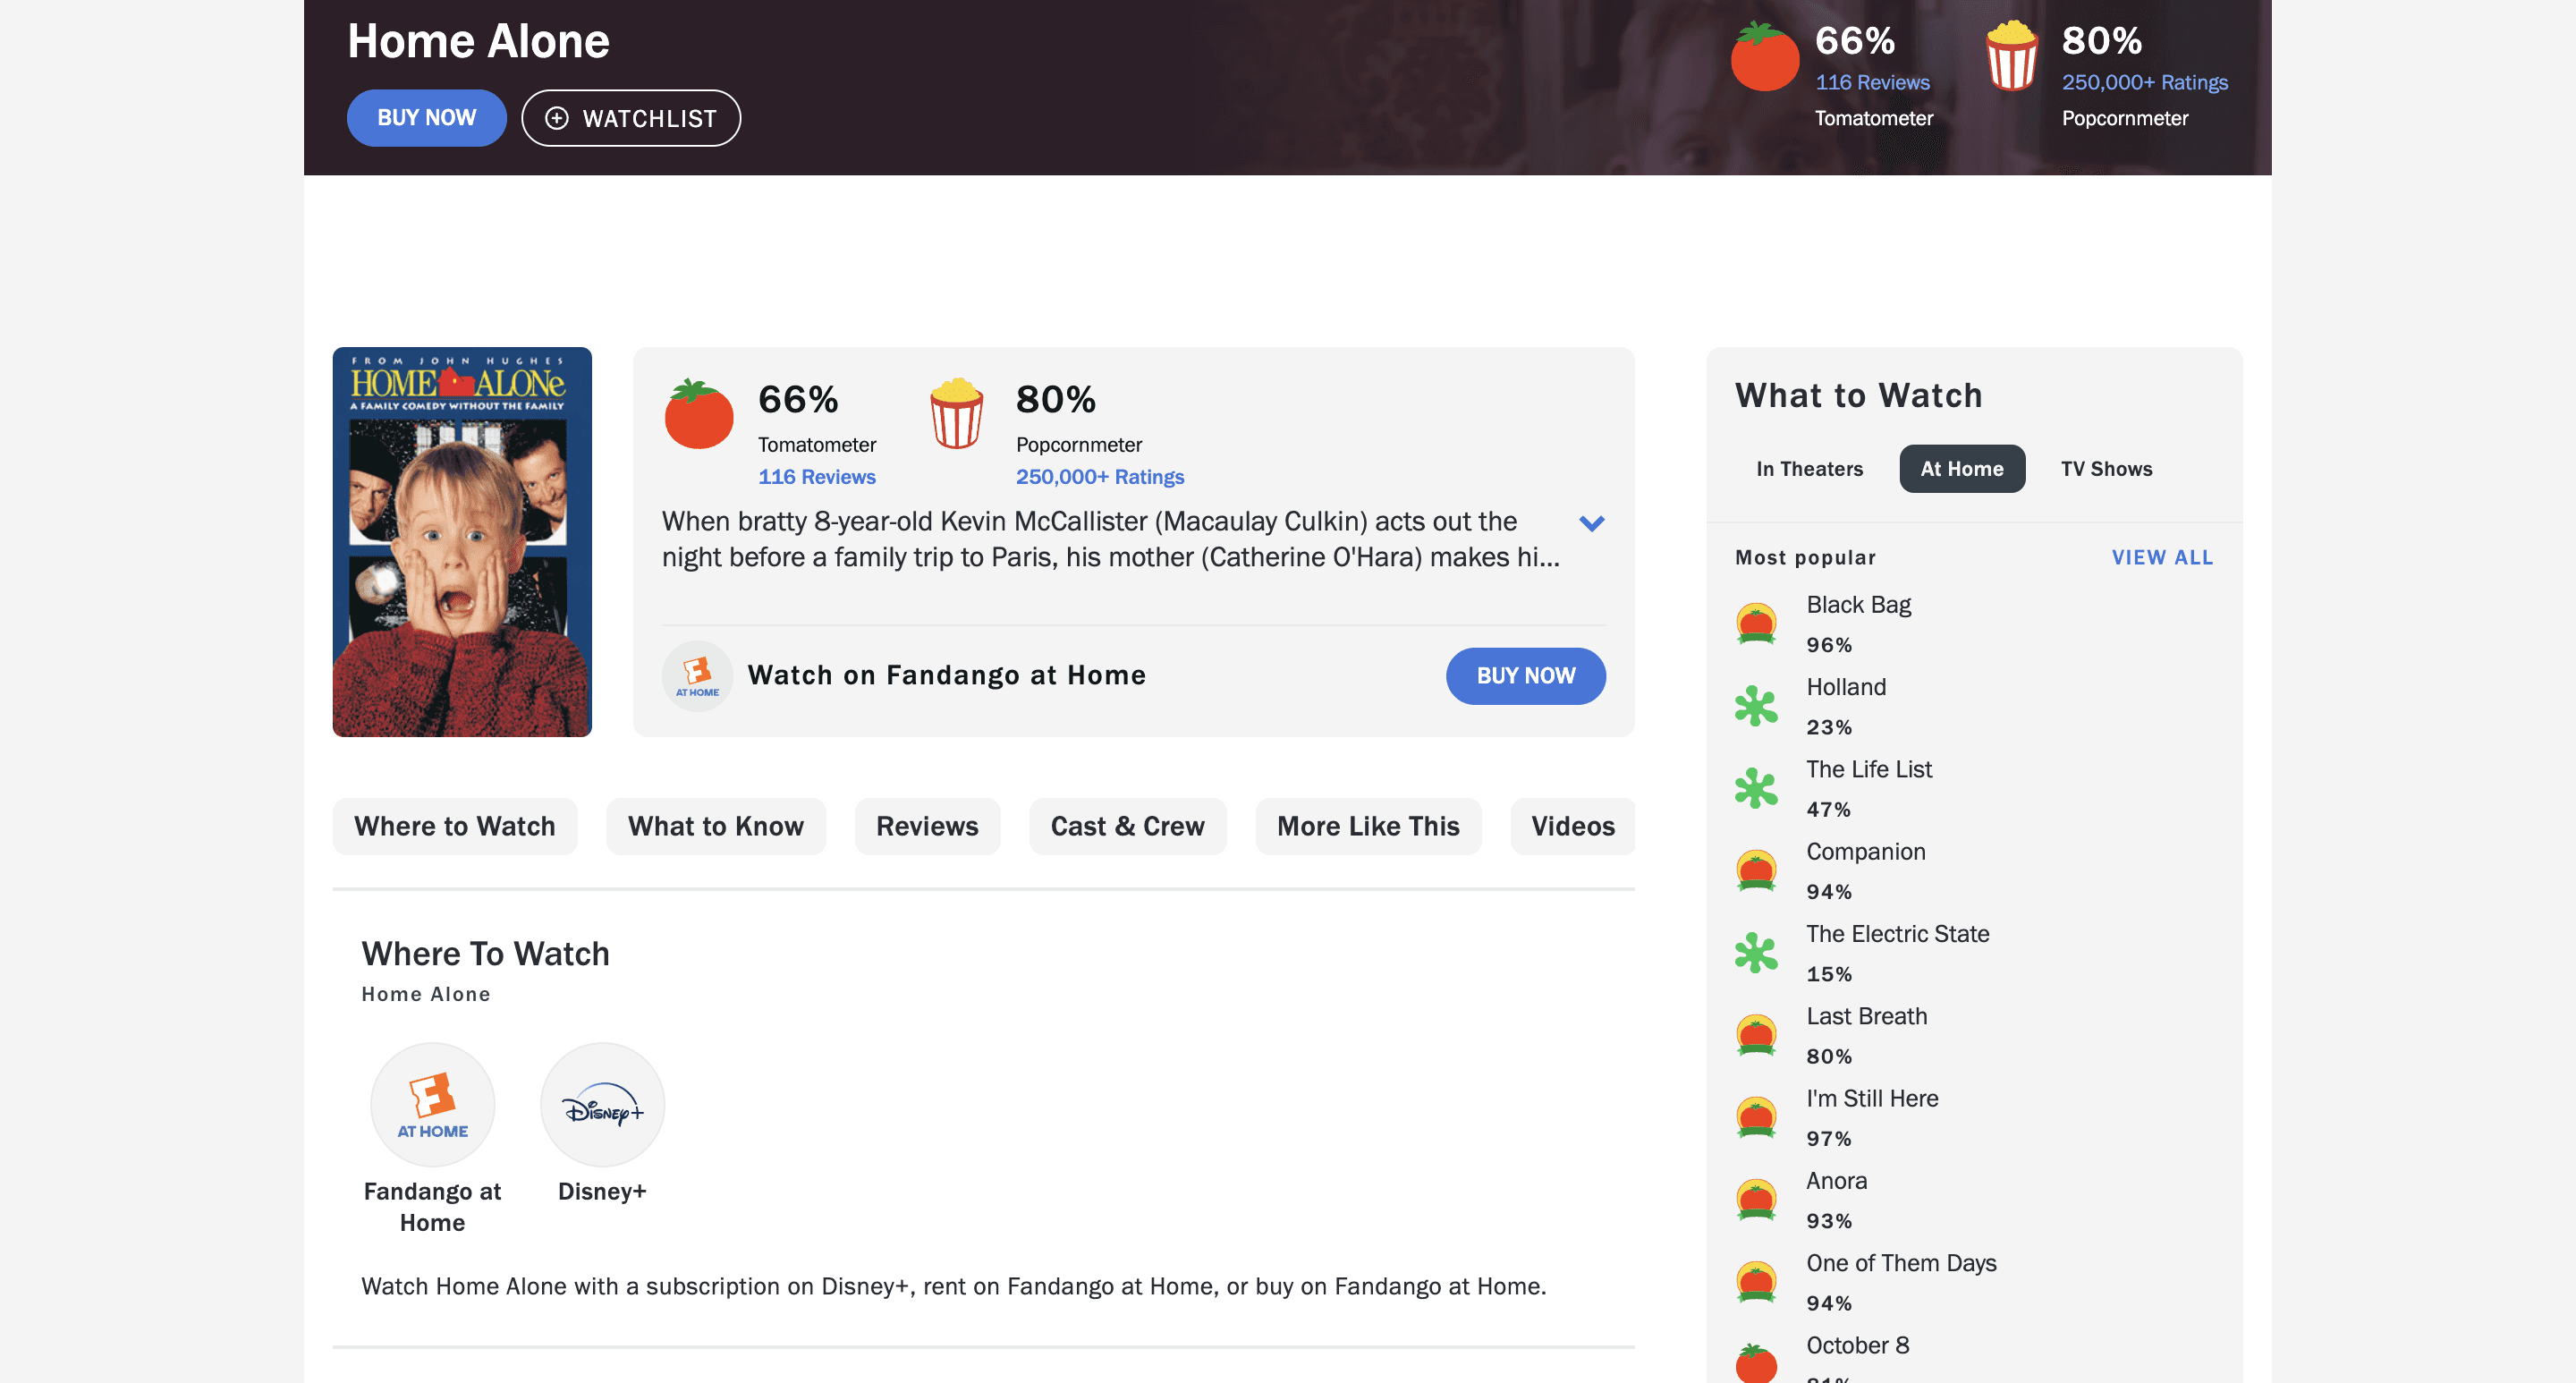Switch to the TV Shows tab
This screenshot has height=1383, width=2576.
(2106, 469)
